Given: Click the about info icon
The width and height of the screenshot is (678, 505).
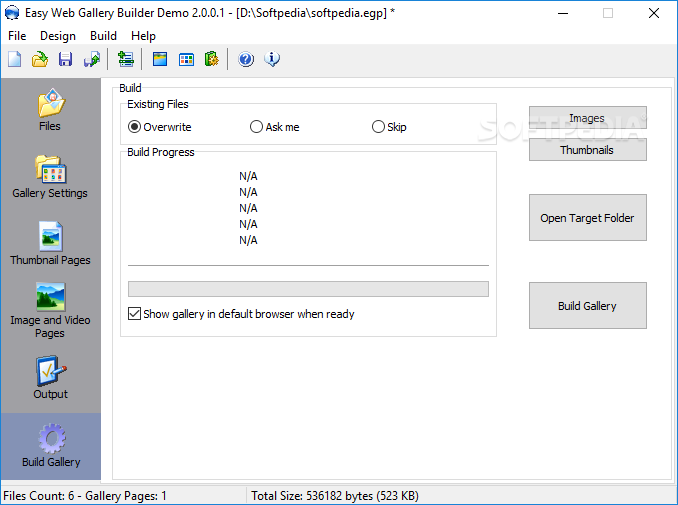Looking at the screenshot, I should pos(272,59).
